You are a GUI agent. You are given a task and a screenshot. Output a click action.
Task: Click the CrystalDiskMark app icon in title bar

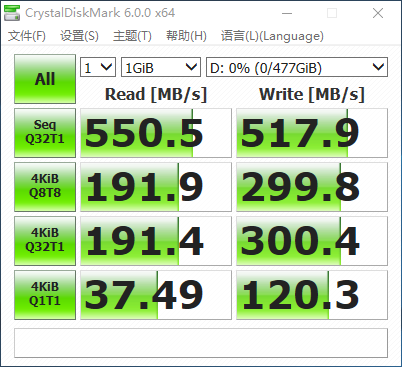(x=12, y=13)
